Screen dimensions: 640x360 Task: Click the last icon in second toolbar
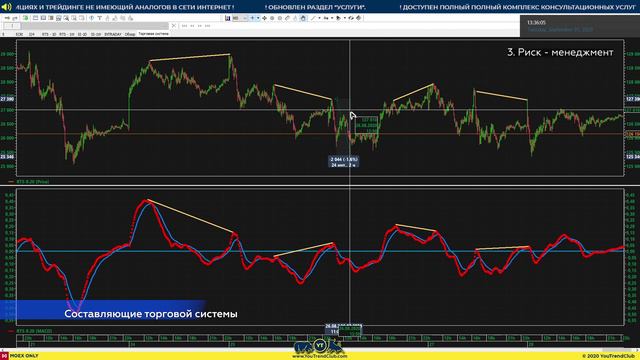point(359,18)
